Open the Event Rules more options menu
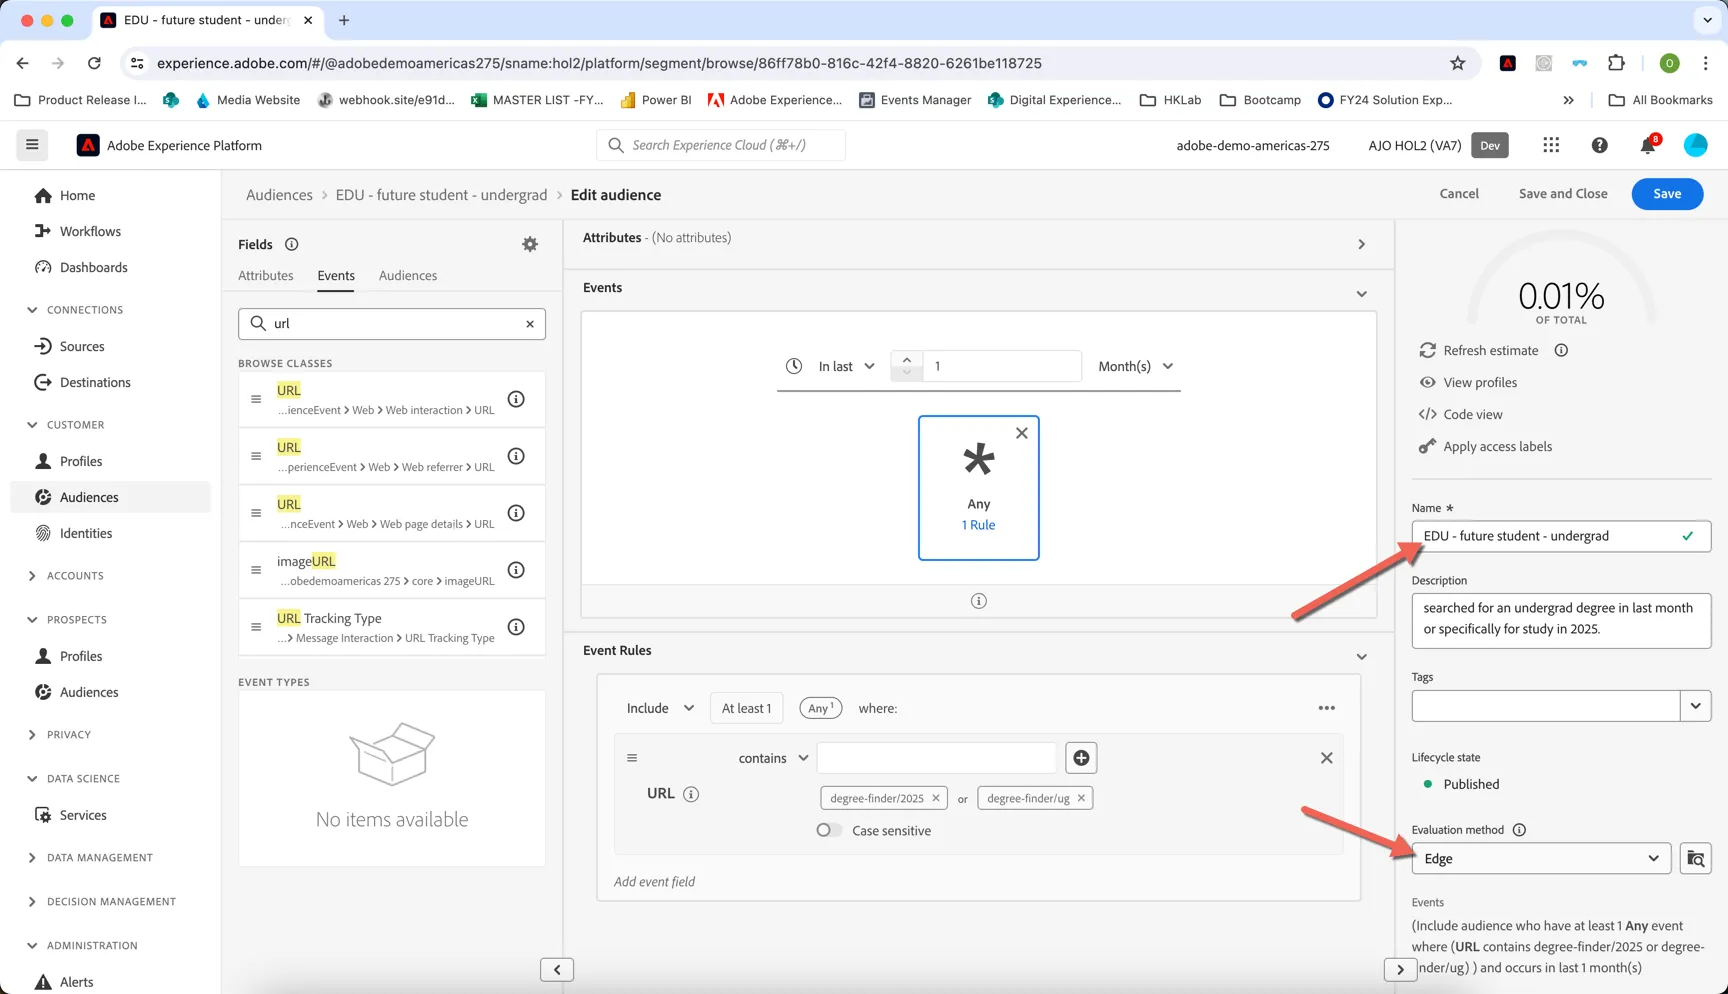1728x994 pixels. (1327, 708)
